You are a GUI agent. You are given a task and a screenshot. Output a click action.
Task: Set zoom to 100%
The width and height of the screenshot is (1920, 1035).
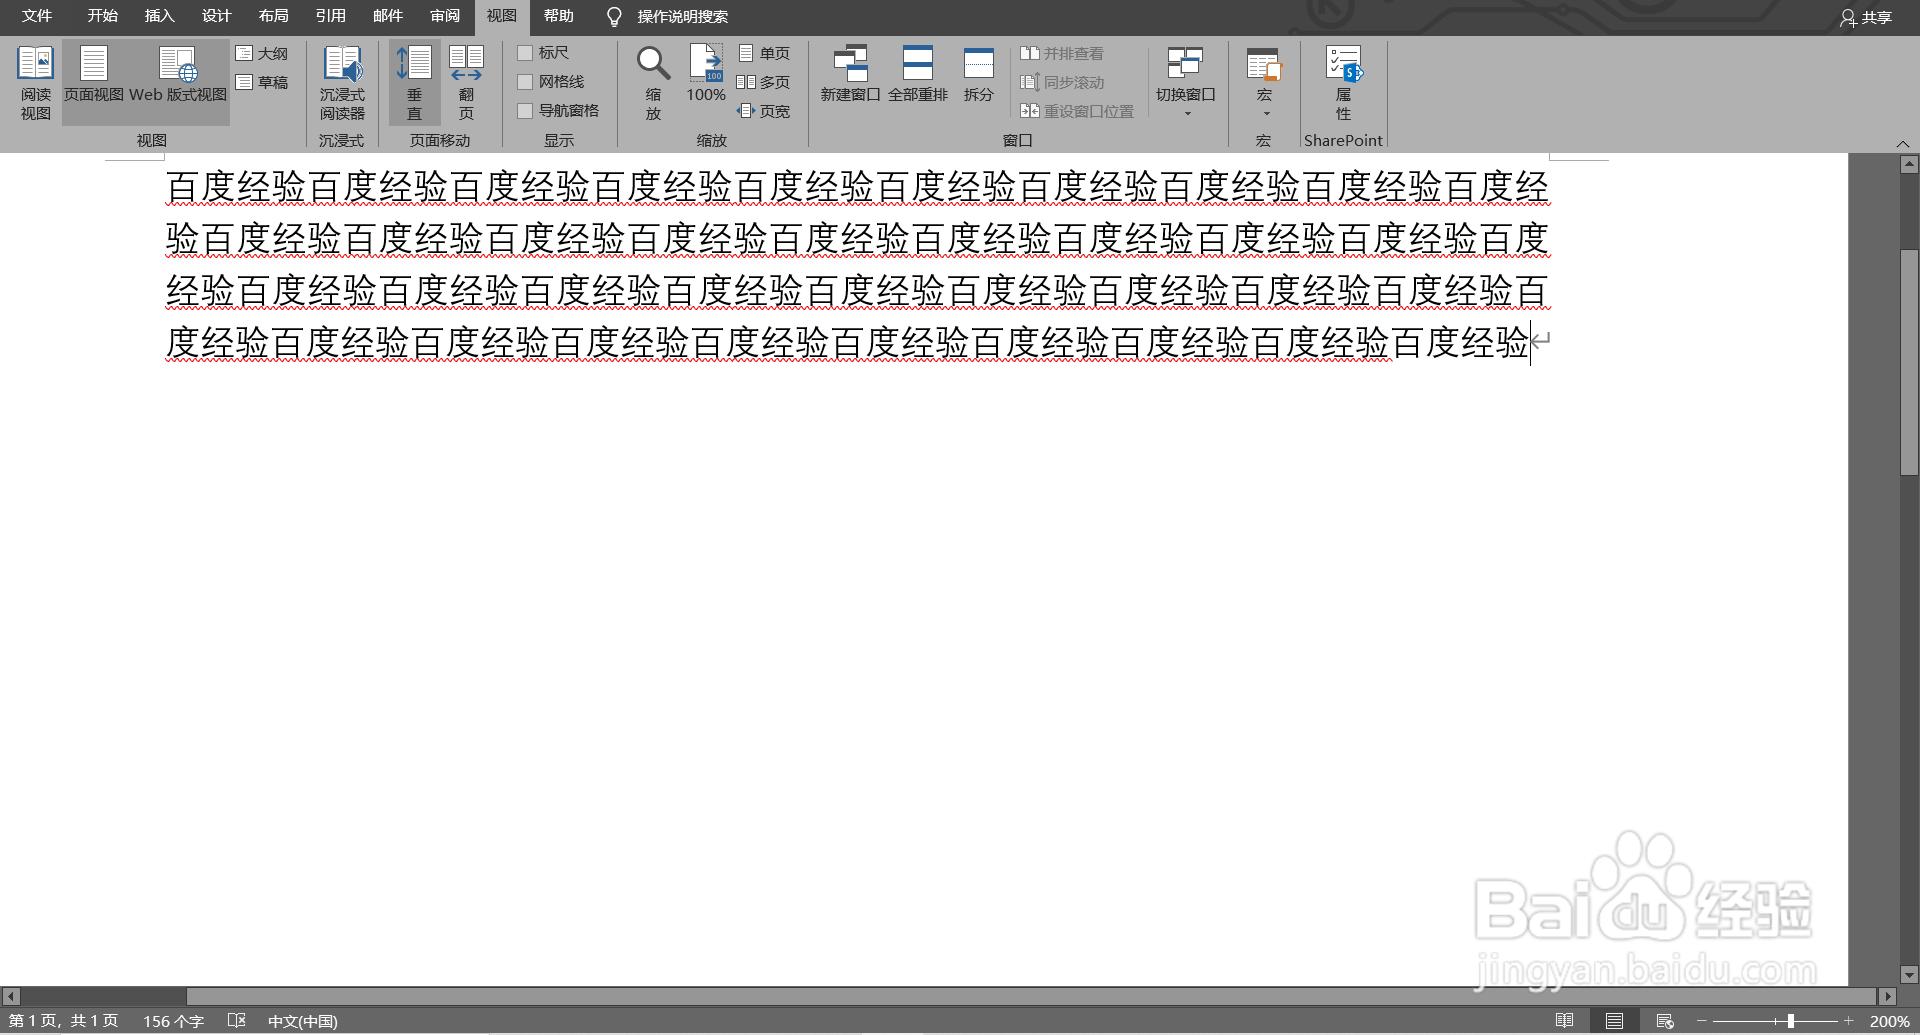[706, 74]
